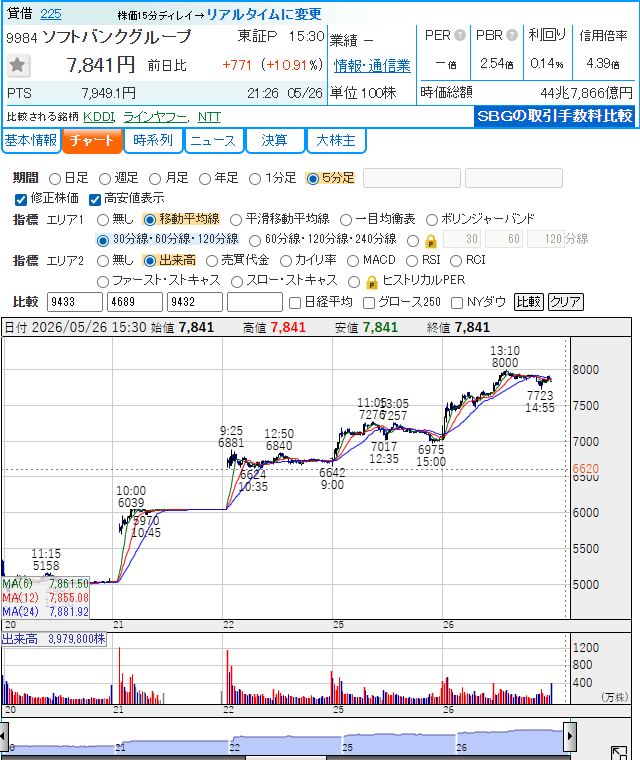The width and height of the screenshot is (640, 760).
Task: Click the first empty period input box
Action: [412, 178]
